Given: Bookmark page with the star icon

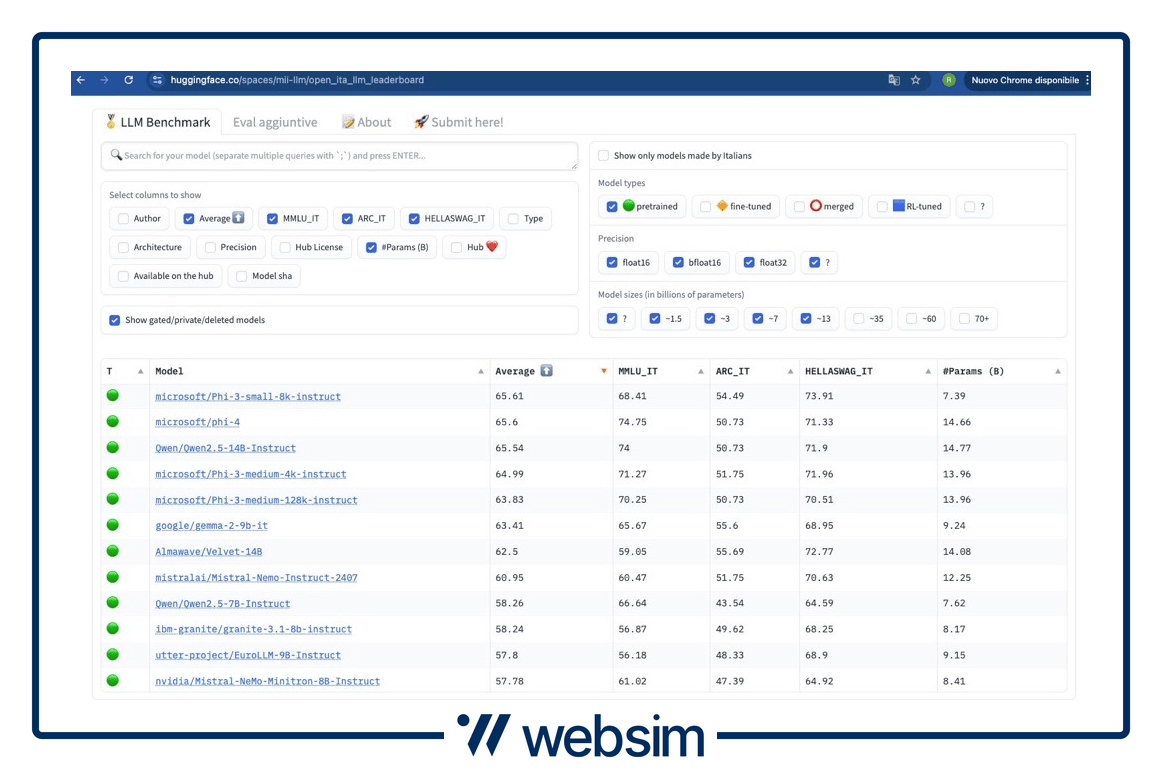Looking at the screenshot, I should tap(915, 80).
